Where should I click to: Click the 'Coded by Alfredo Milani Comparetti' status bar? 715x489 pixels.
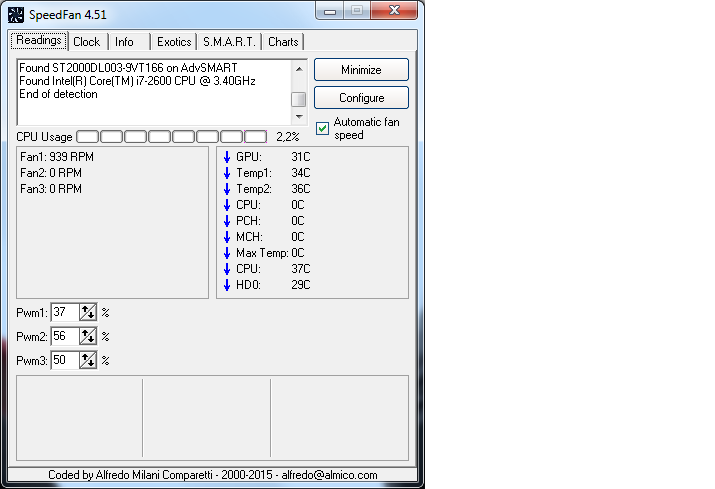[212, 475]
